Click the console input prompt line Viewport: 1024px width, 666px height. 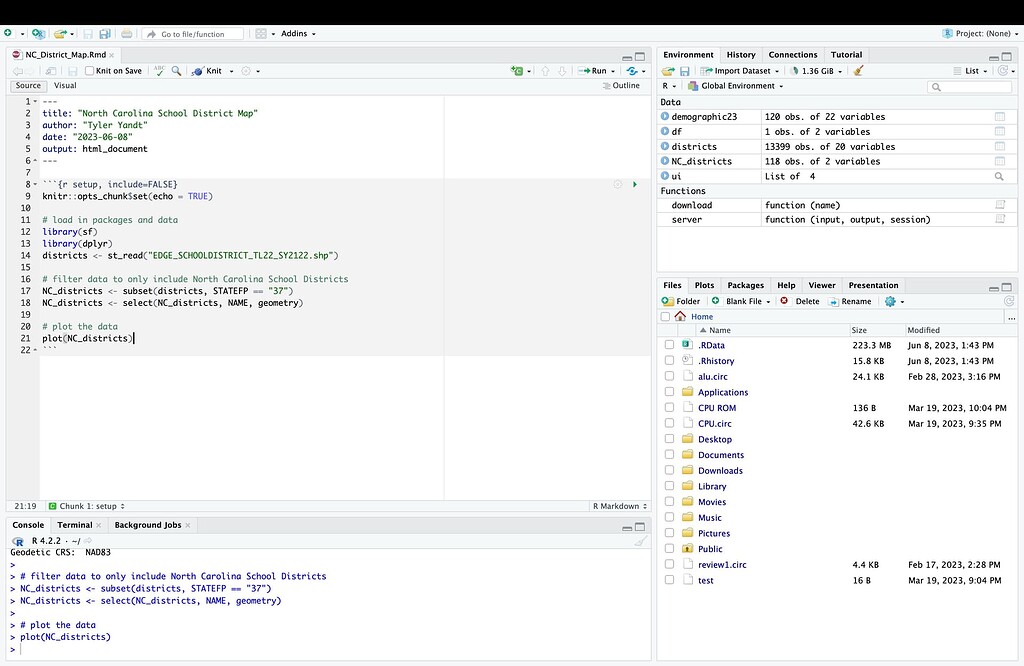point(329,649)
